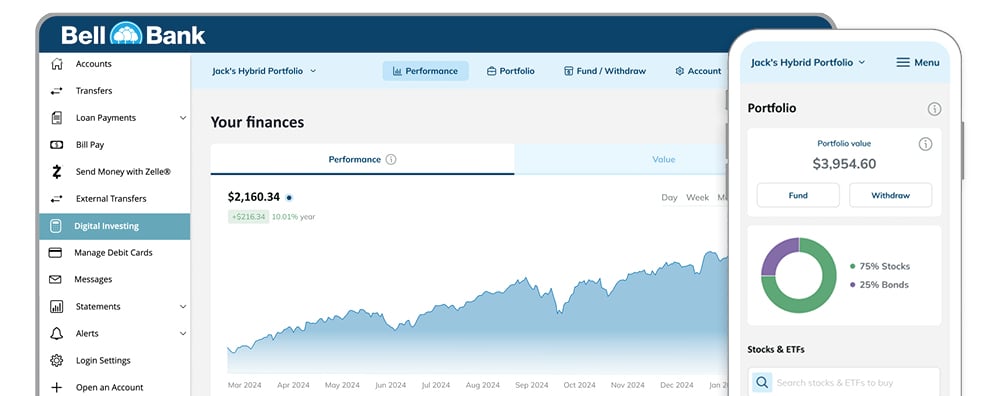This screenshot has height=396, width=998.
Task: Select the Day time range
Action: (x=670, y=197)
